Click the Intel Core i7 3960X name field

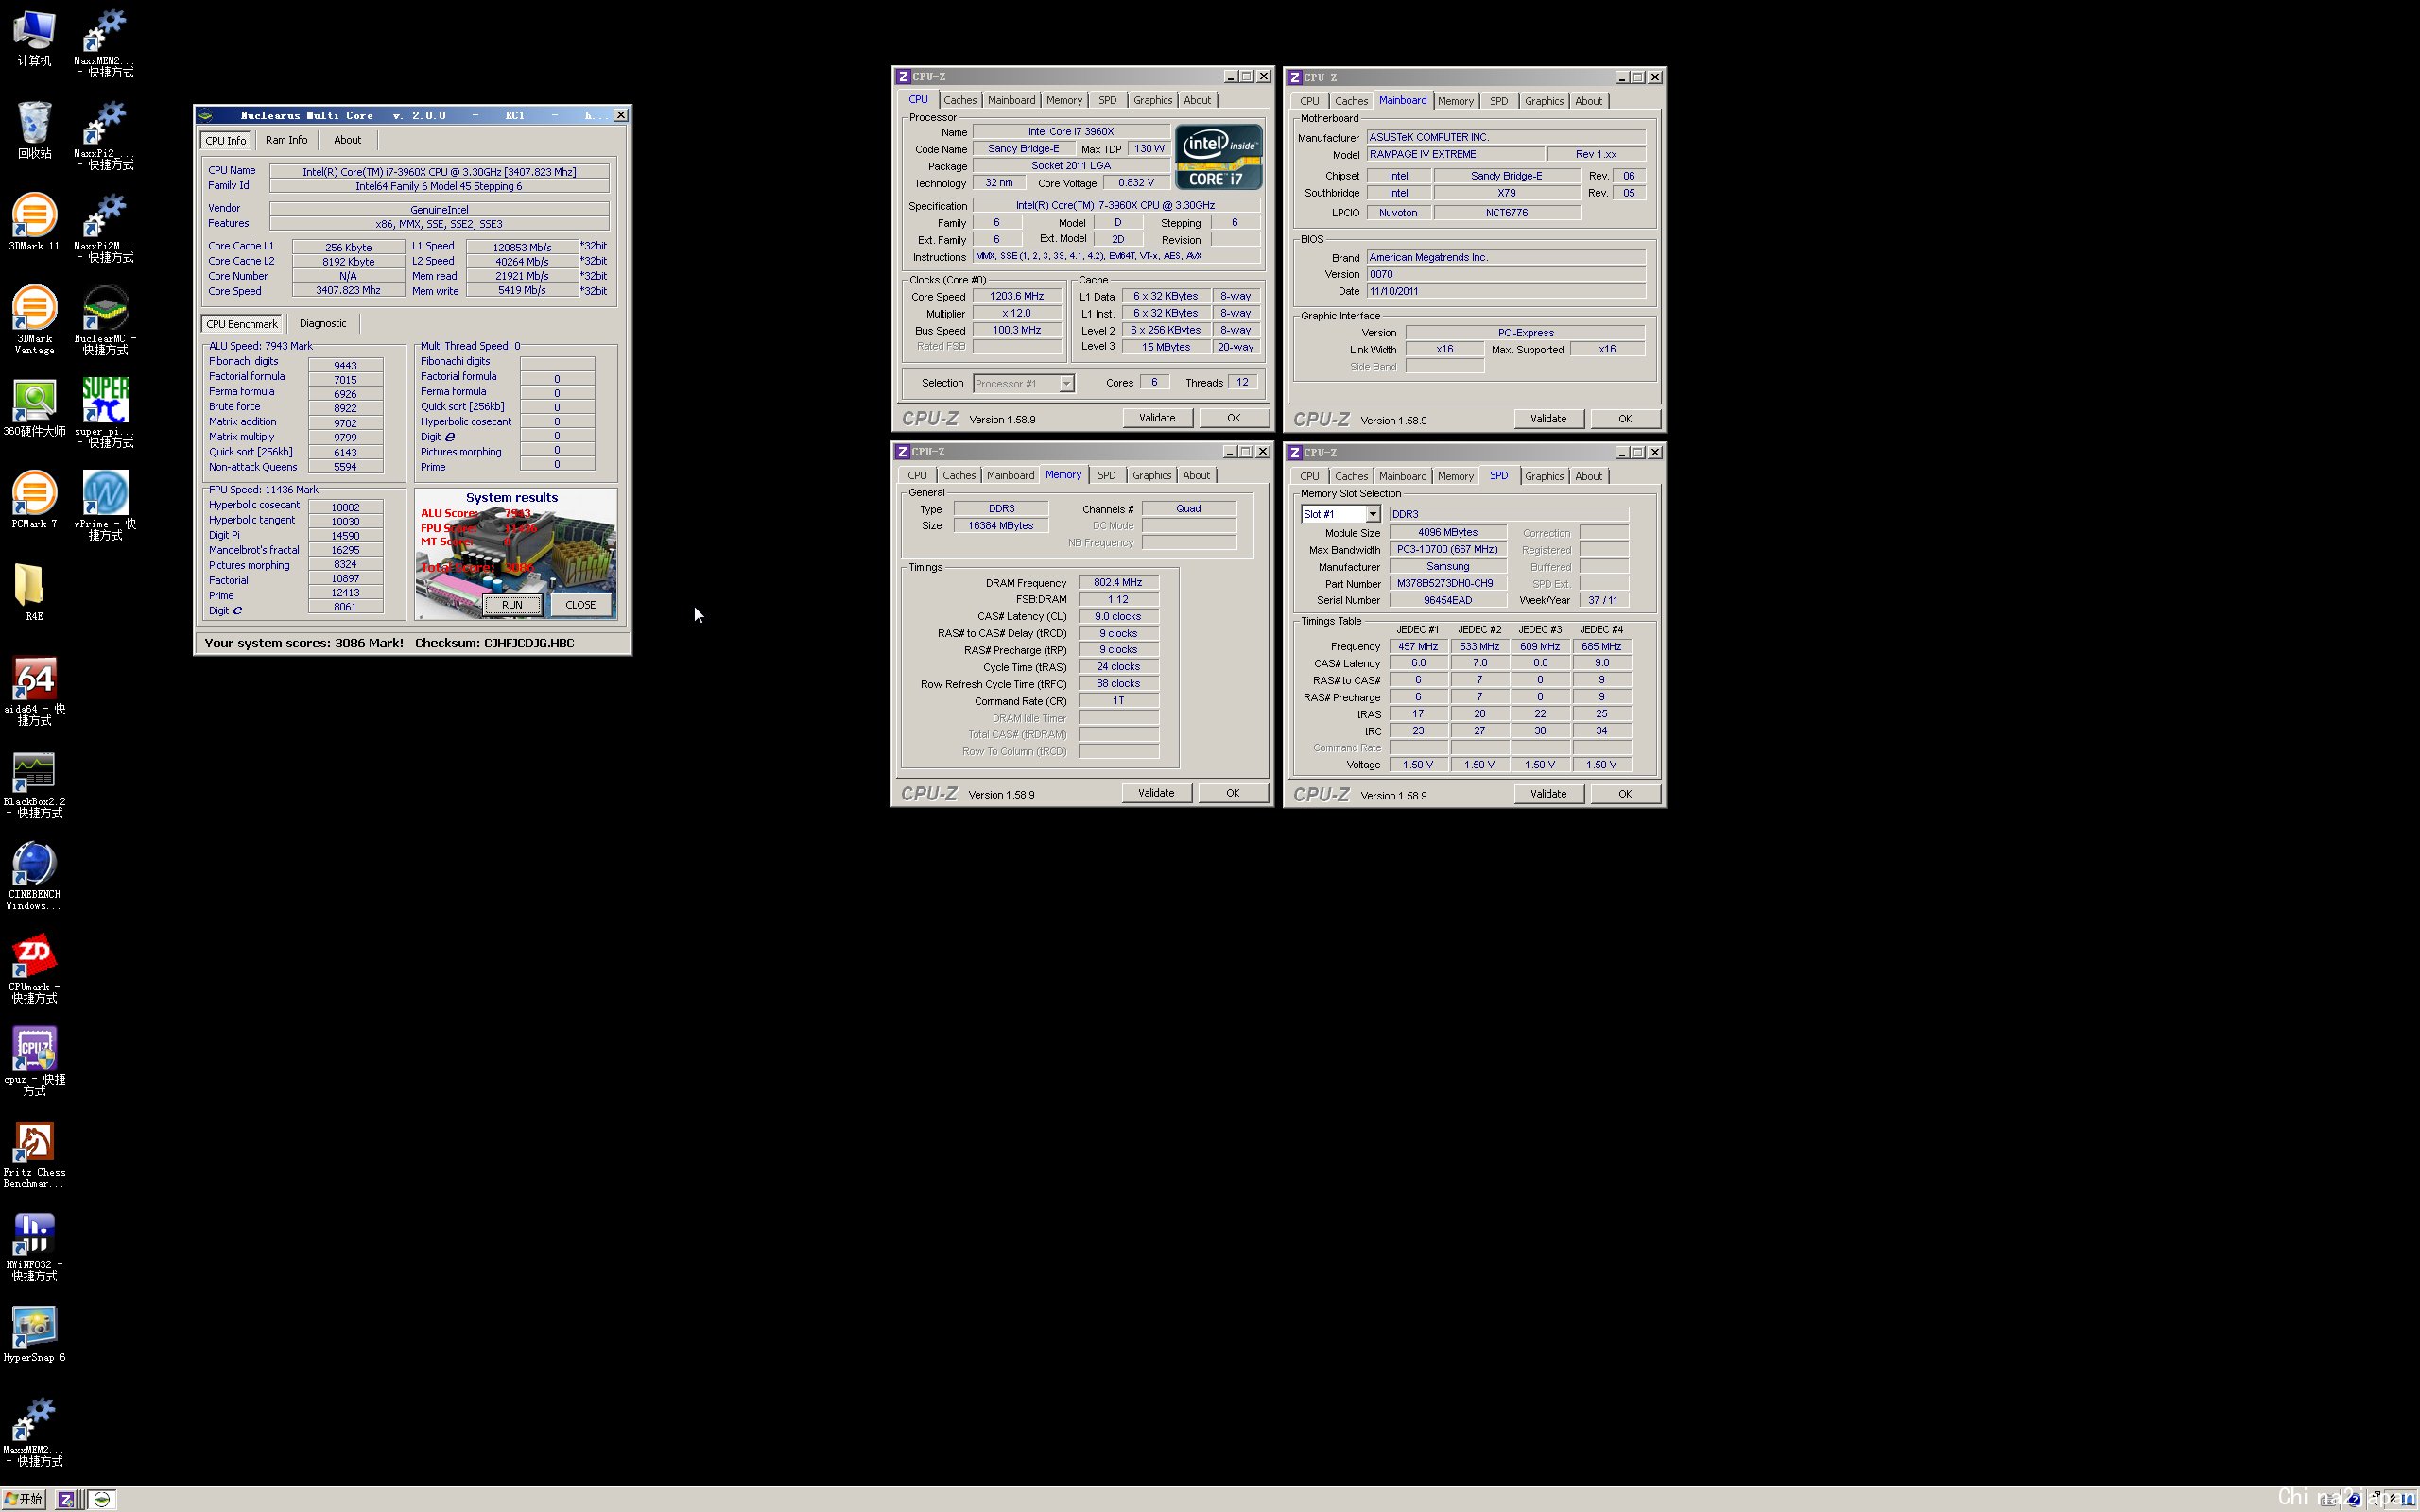click(1071, 131)
